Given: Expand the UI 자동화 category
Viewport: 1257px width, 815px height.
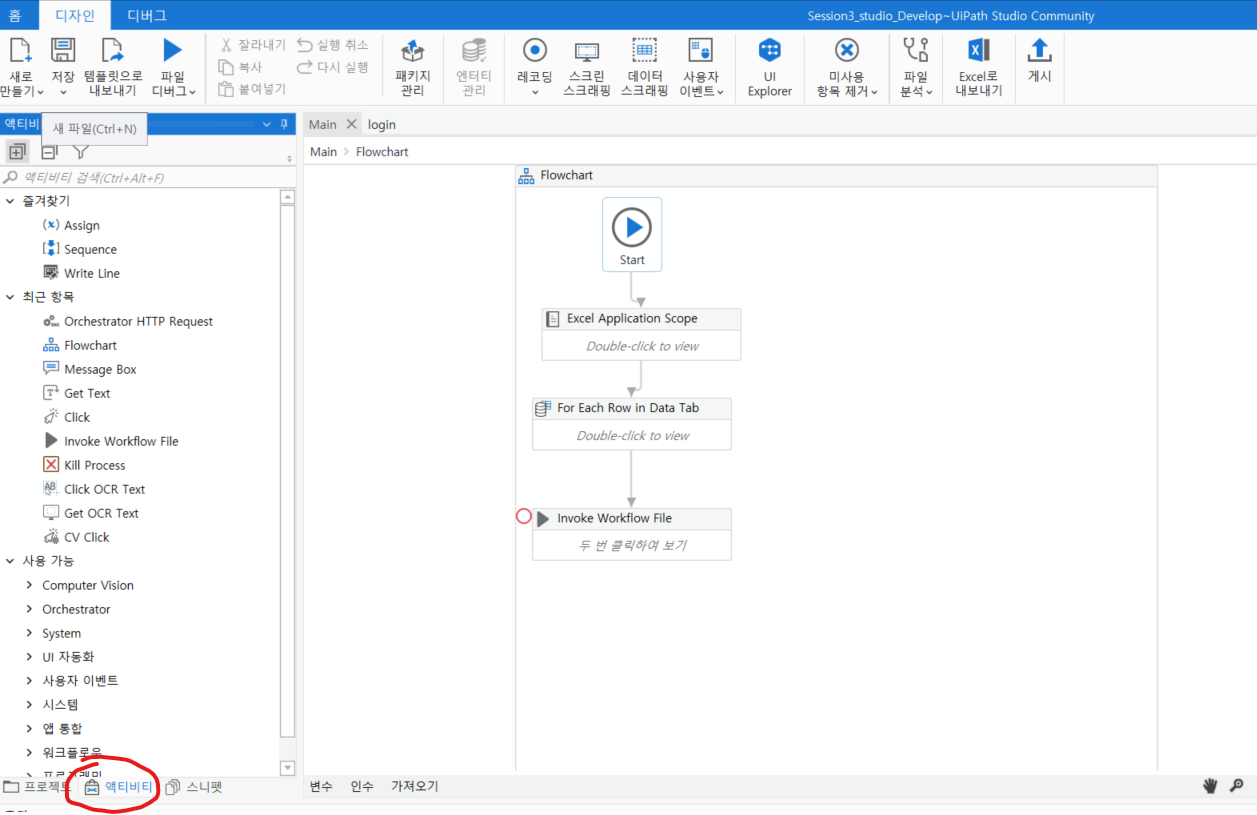Looking at the screenshot, I should click(29, 657).
